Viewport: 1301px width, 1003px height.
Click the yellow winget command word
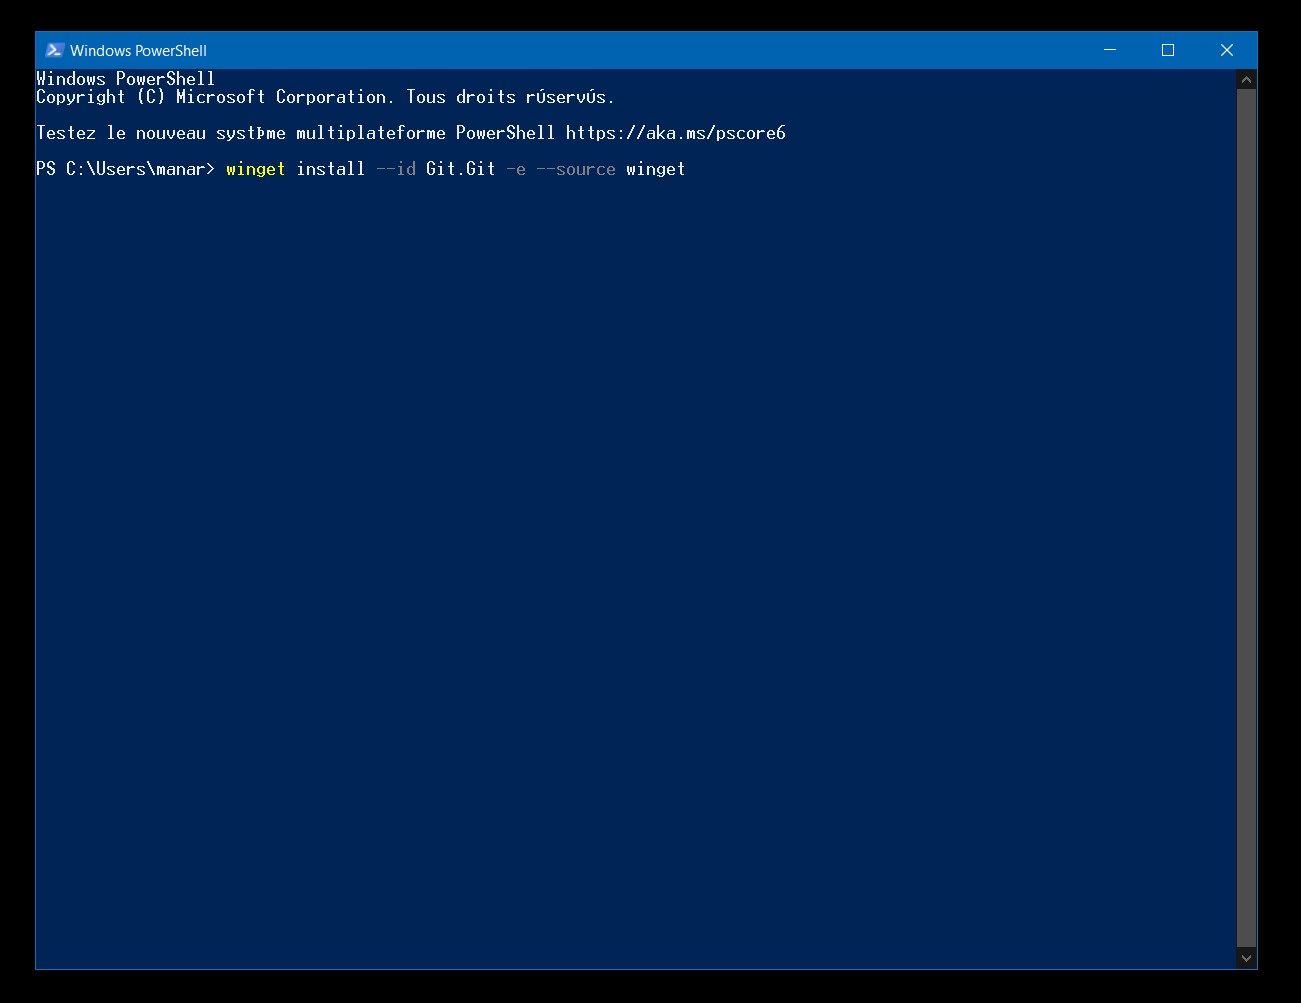point(256,169)
